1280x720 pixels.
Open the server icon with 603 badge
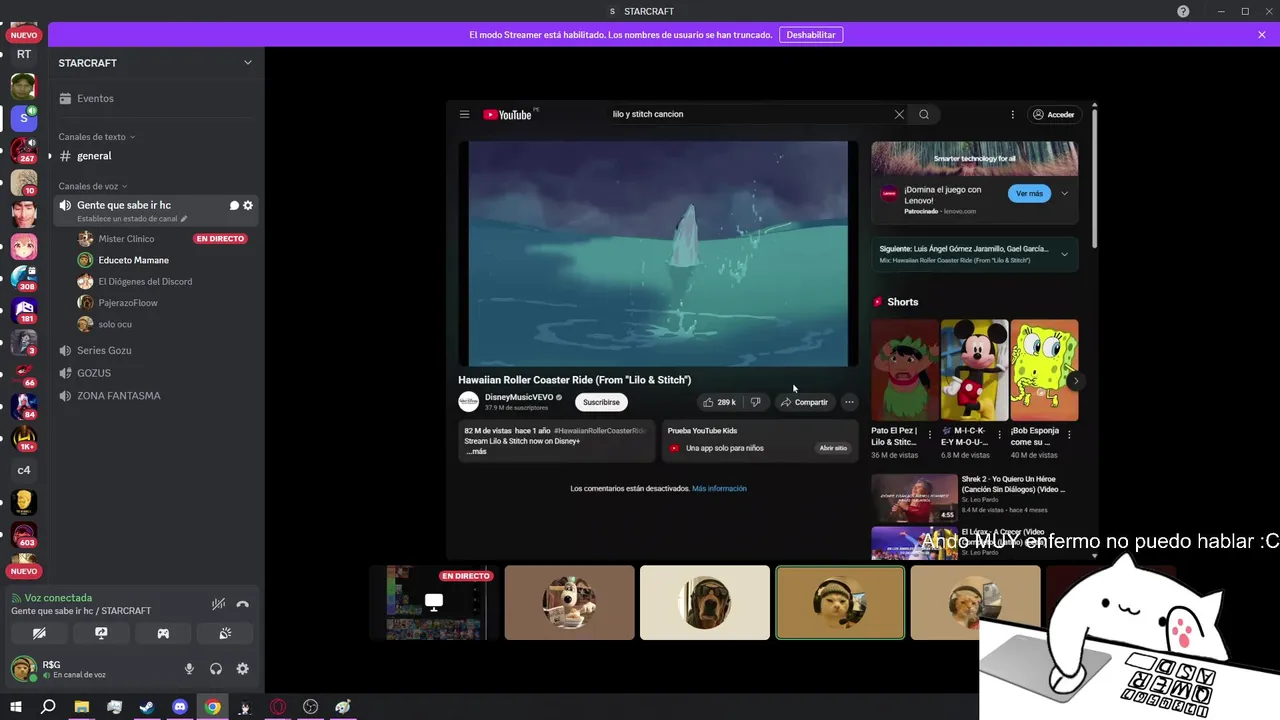(24, 535)
